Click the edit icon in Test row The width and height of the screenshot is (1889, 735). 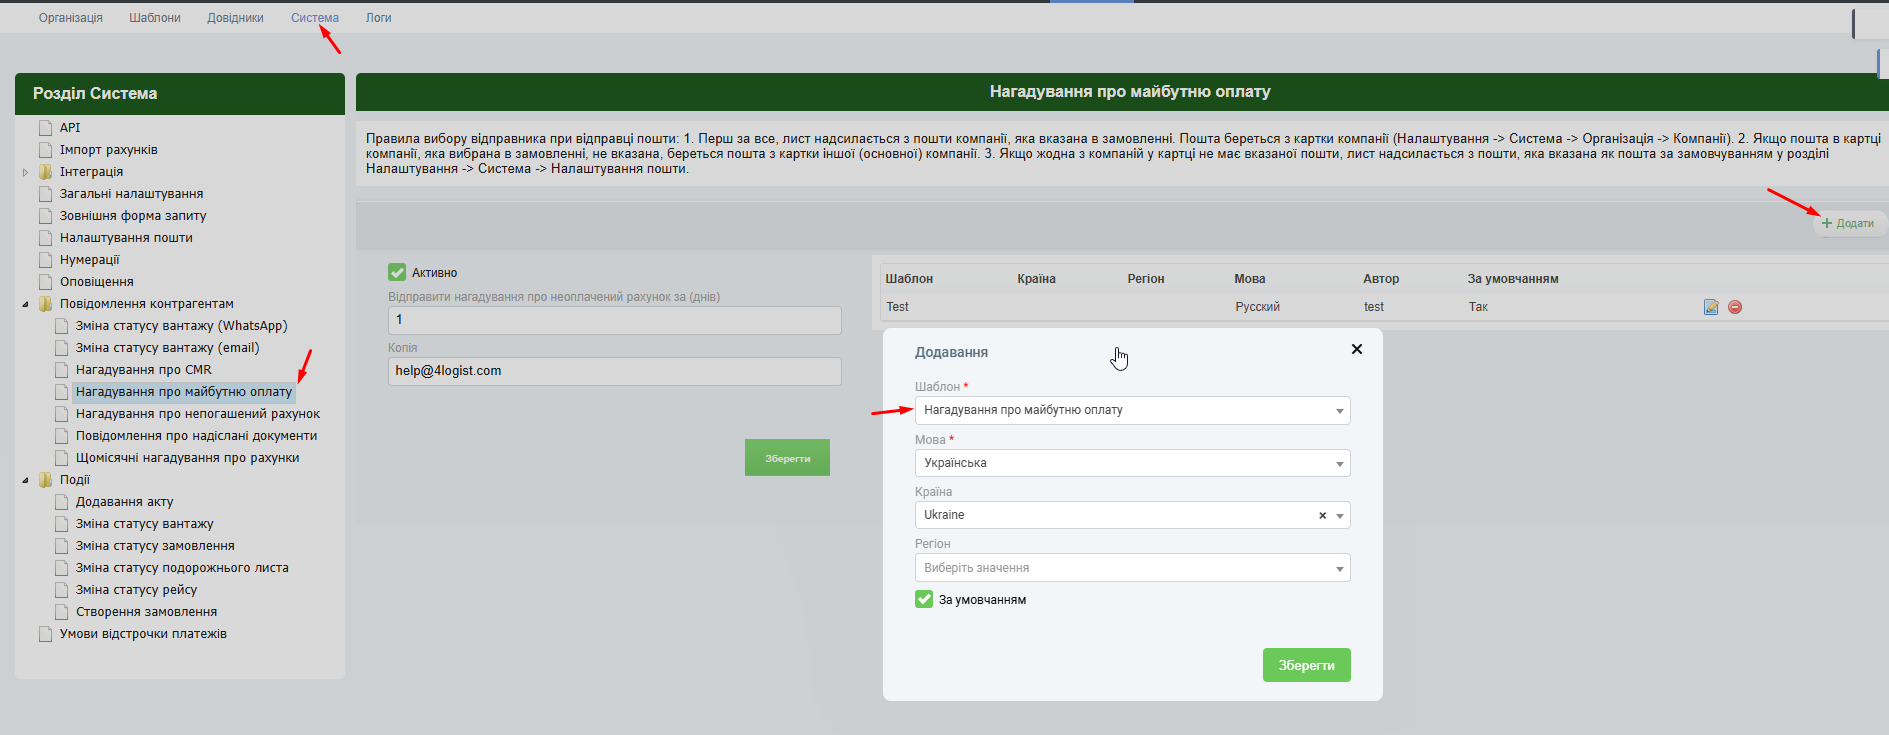point(1711,307)
